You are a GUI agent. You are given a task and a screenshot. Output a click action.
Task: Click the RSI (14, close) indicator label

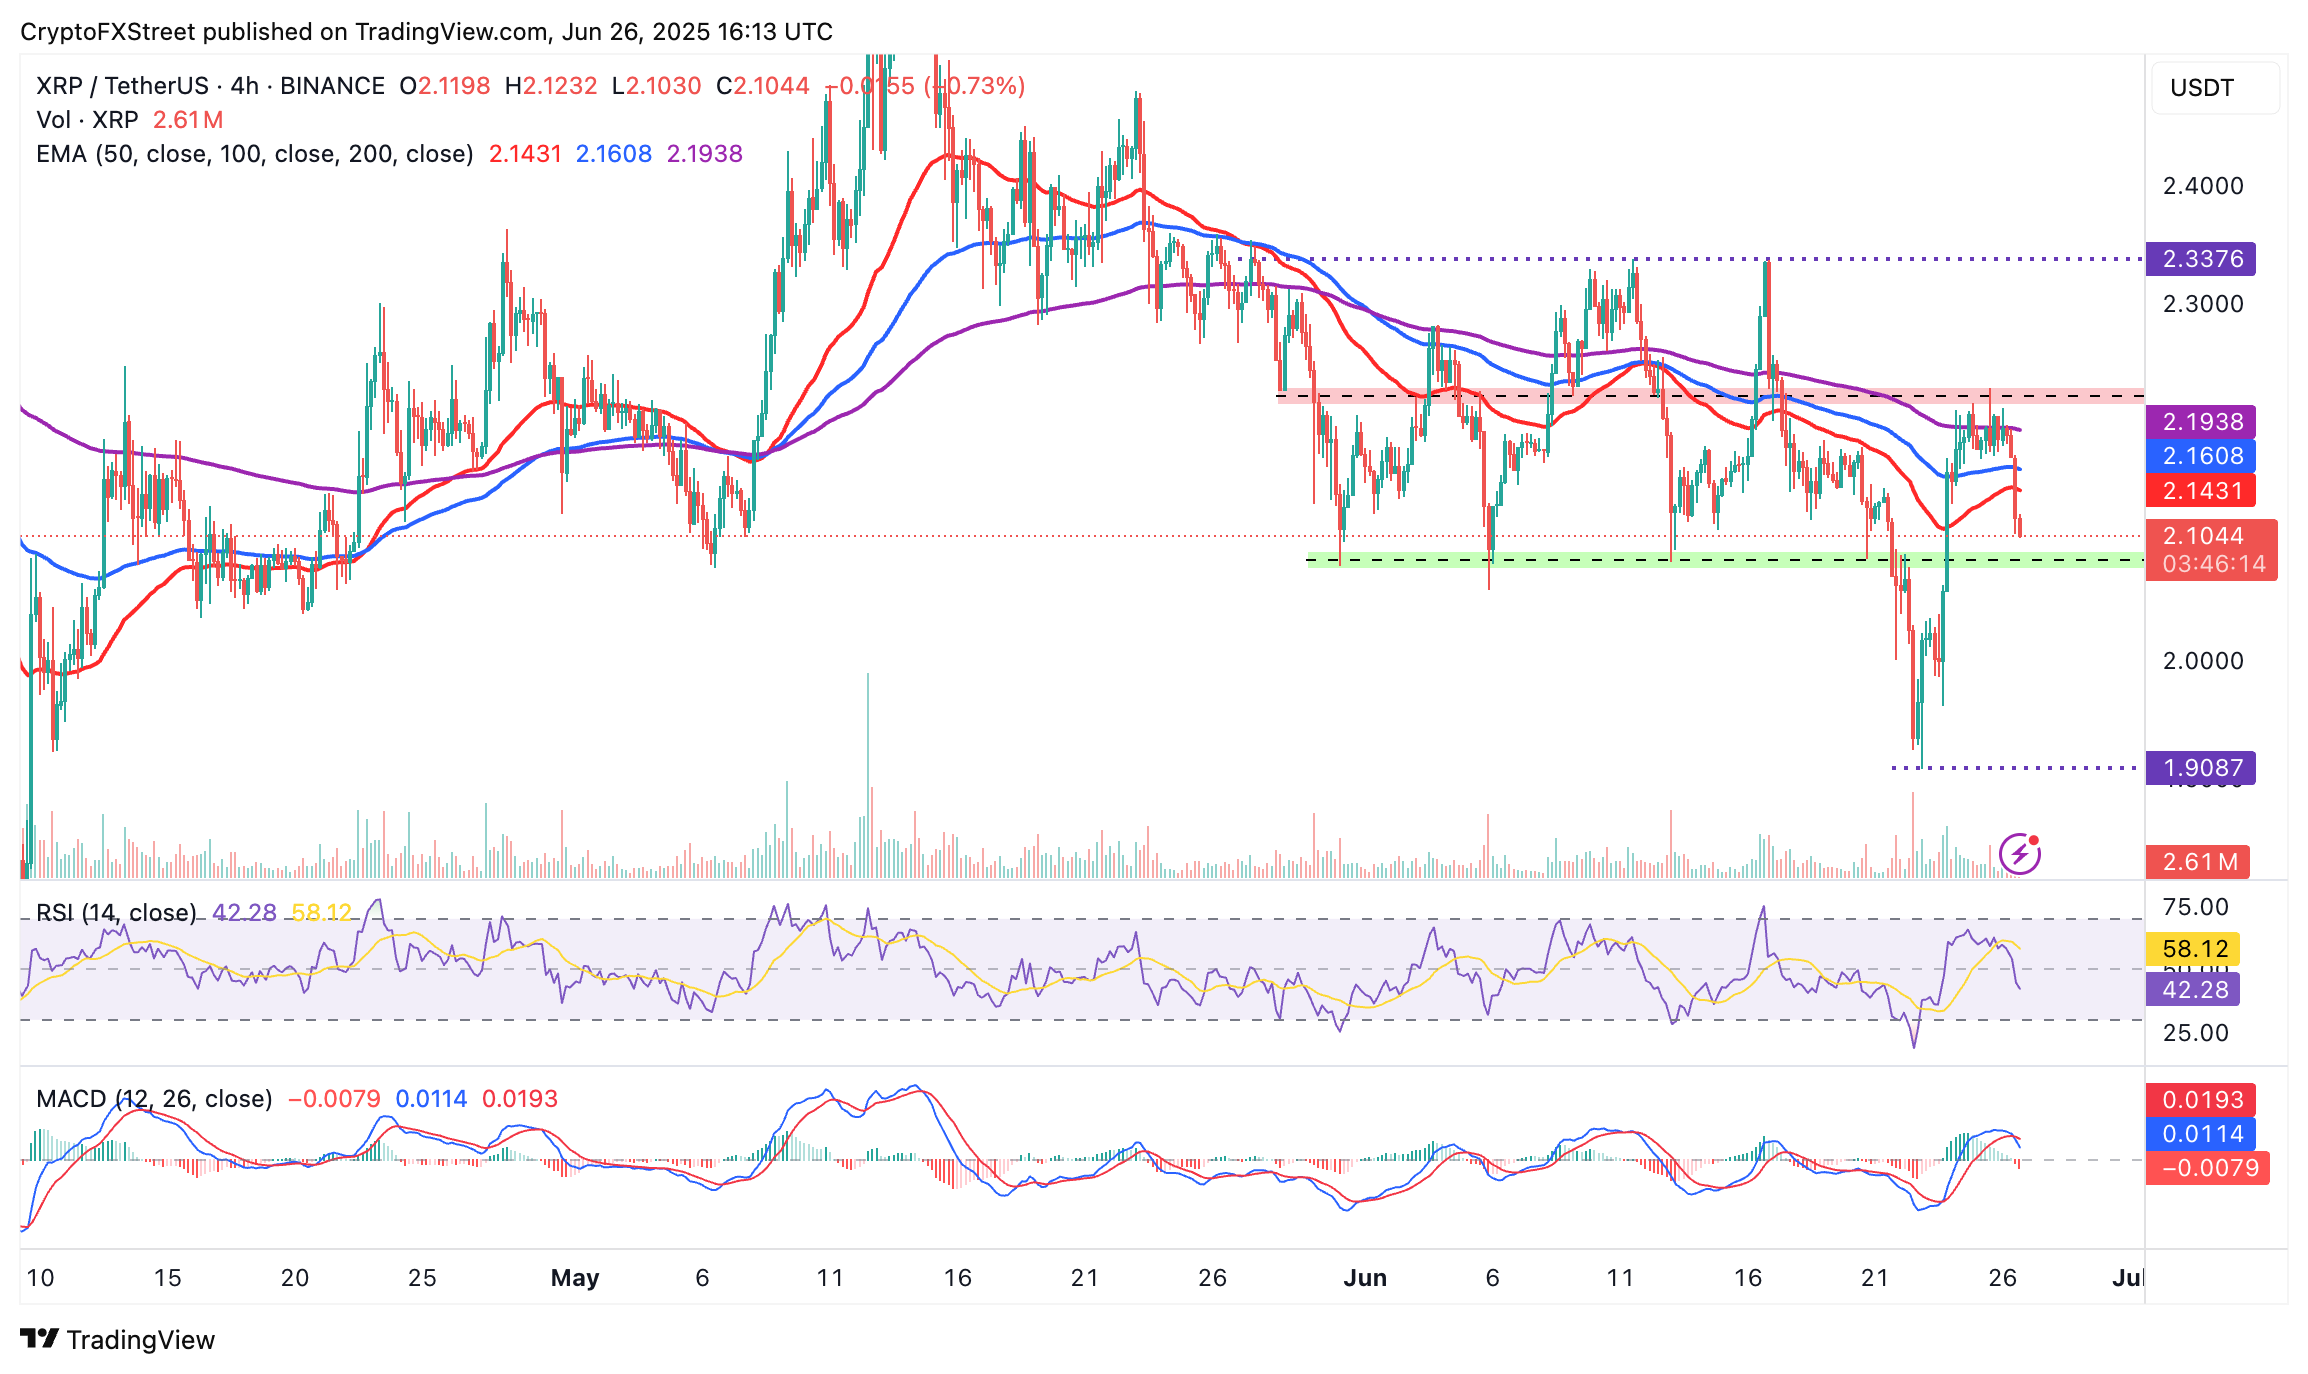point(116,912)
